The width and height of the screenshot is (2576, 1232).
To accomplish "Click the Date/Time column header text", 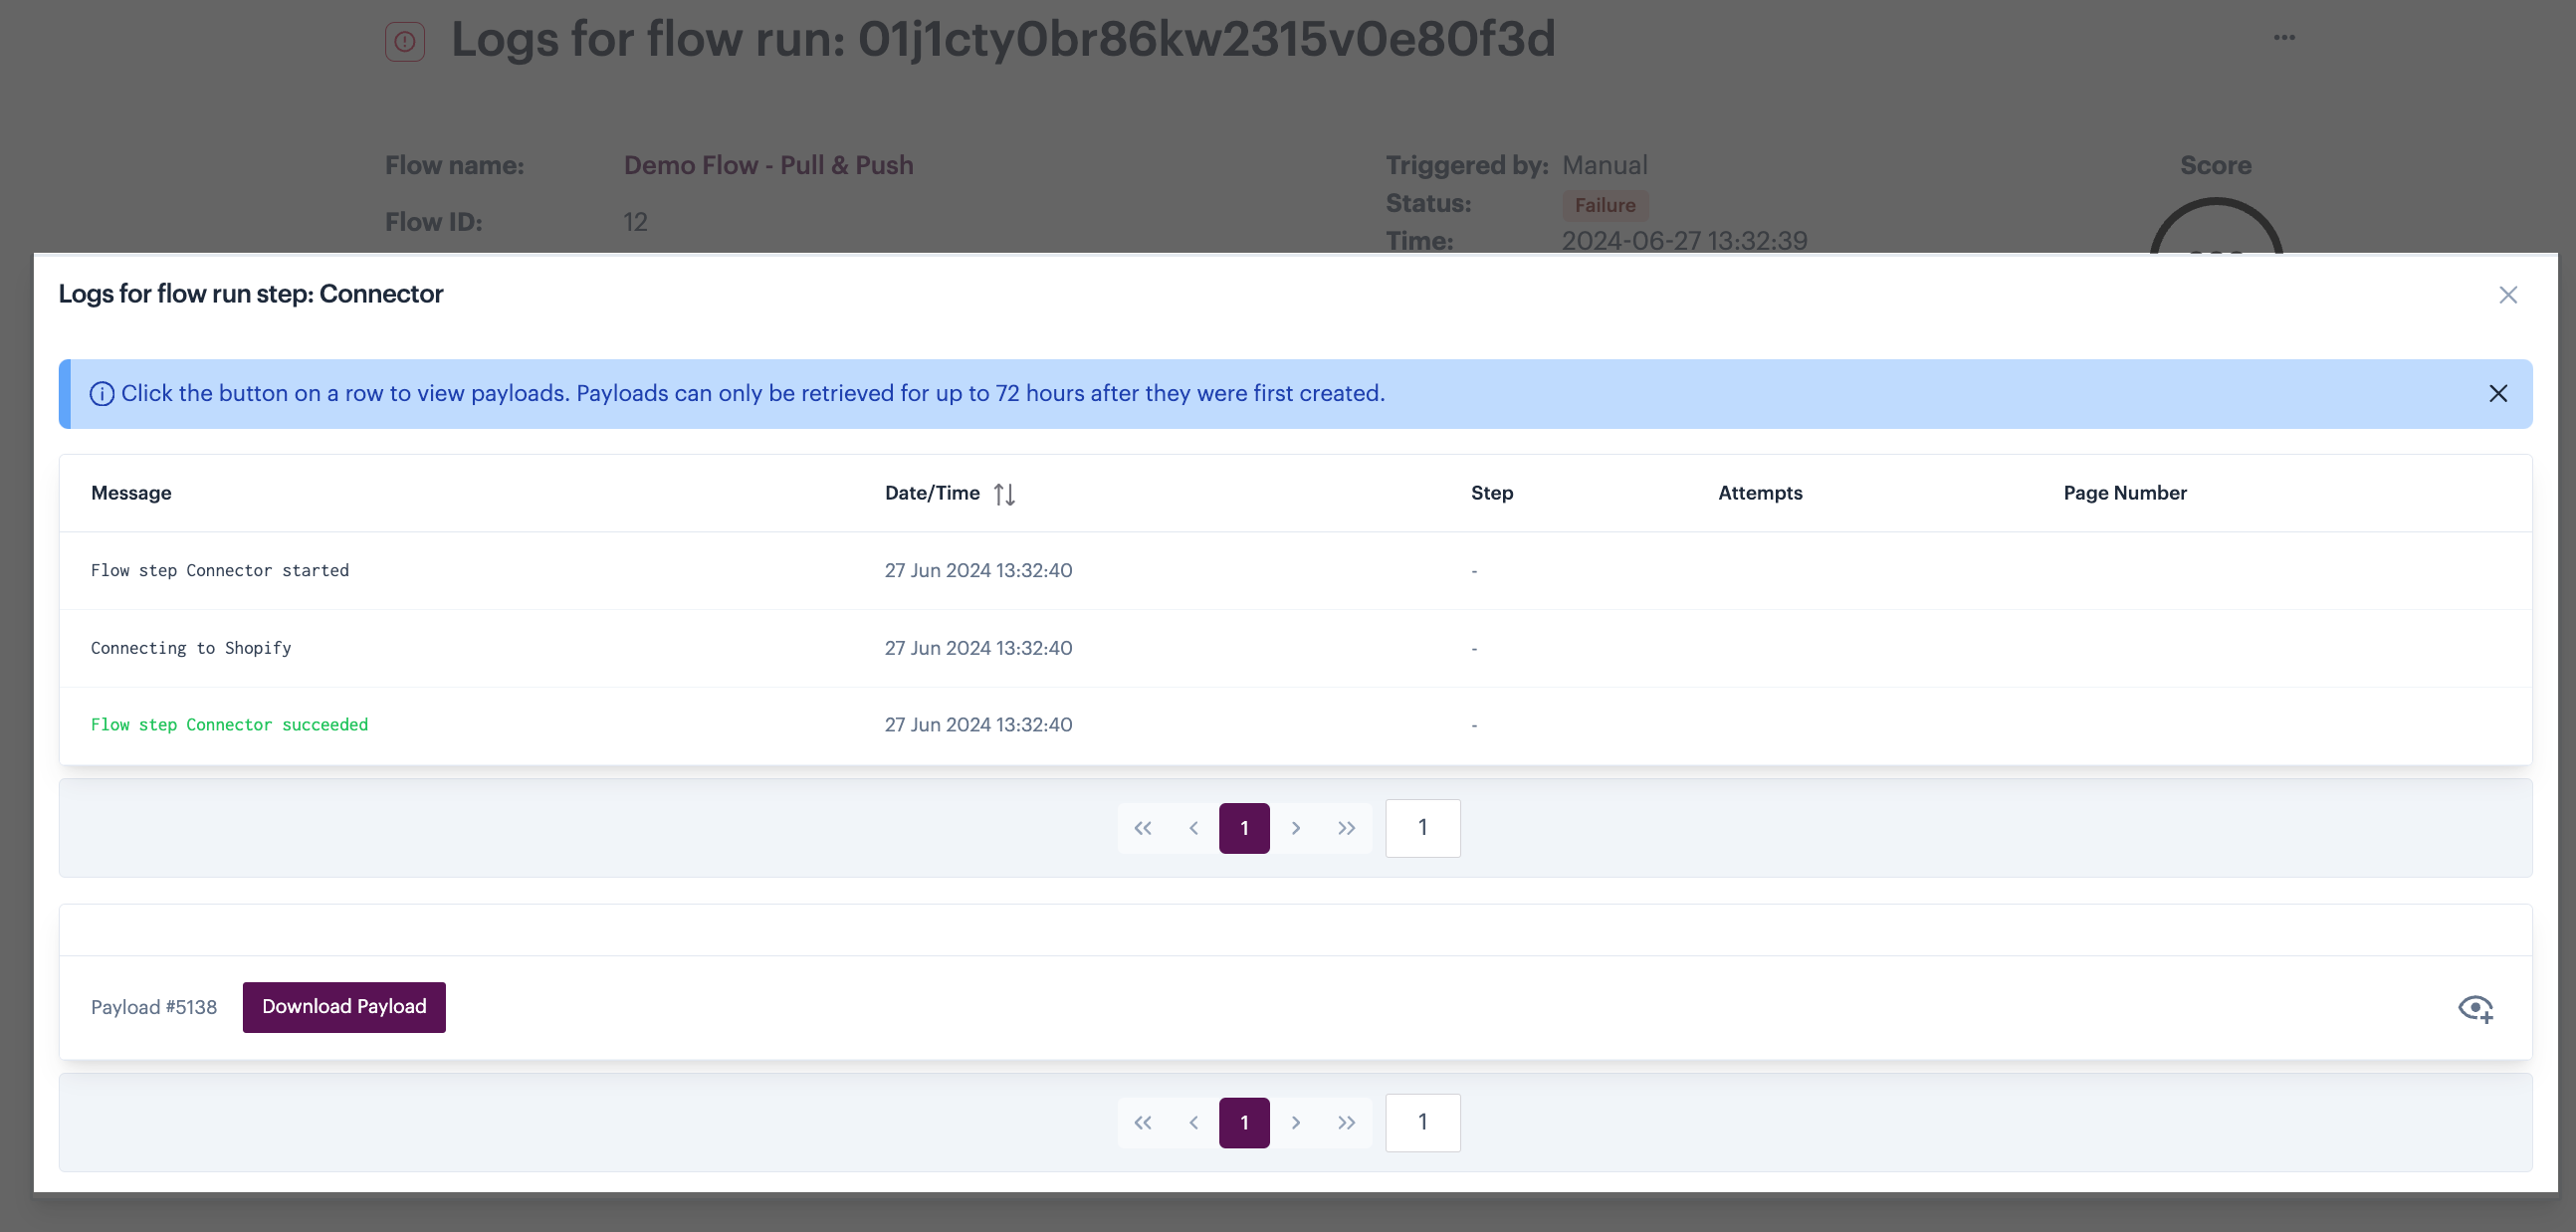I will tap(932, 493).
